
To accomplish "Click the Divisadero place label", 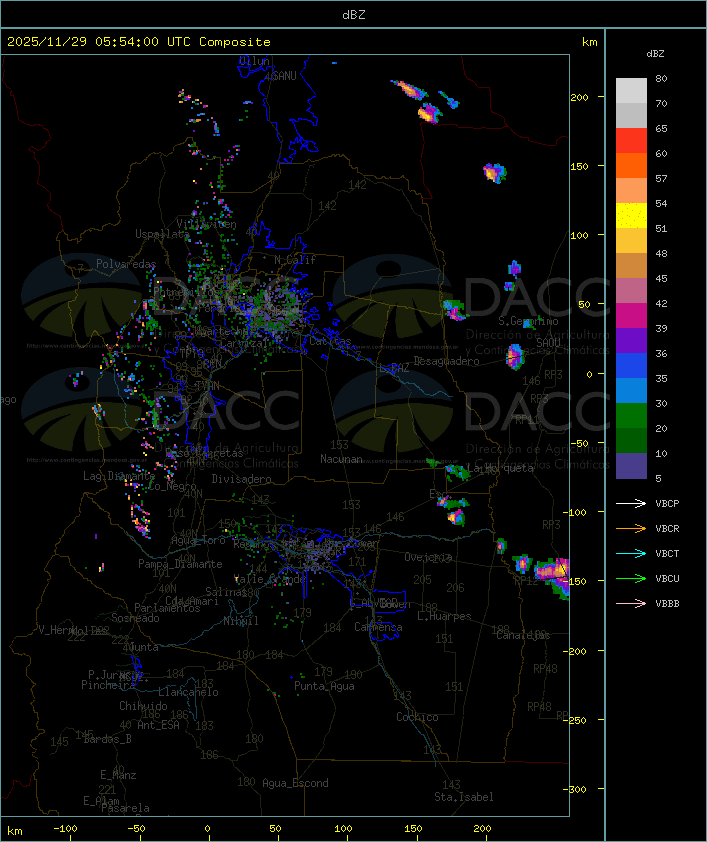I will tap(242, 478).
